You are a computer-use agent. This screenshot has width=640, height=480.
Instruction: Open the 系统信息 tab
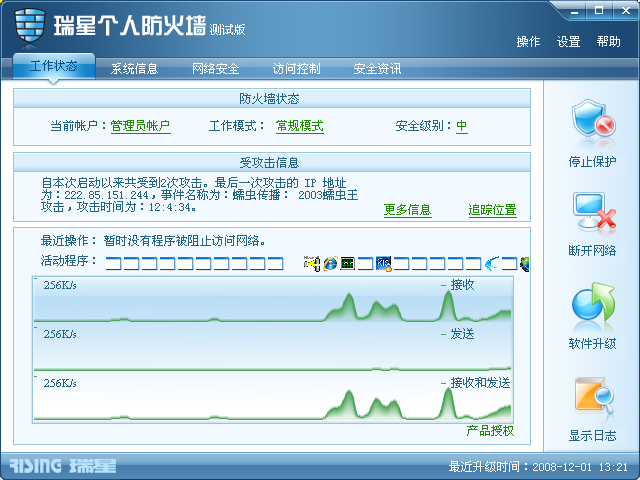point(134,69)
